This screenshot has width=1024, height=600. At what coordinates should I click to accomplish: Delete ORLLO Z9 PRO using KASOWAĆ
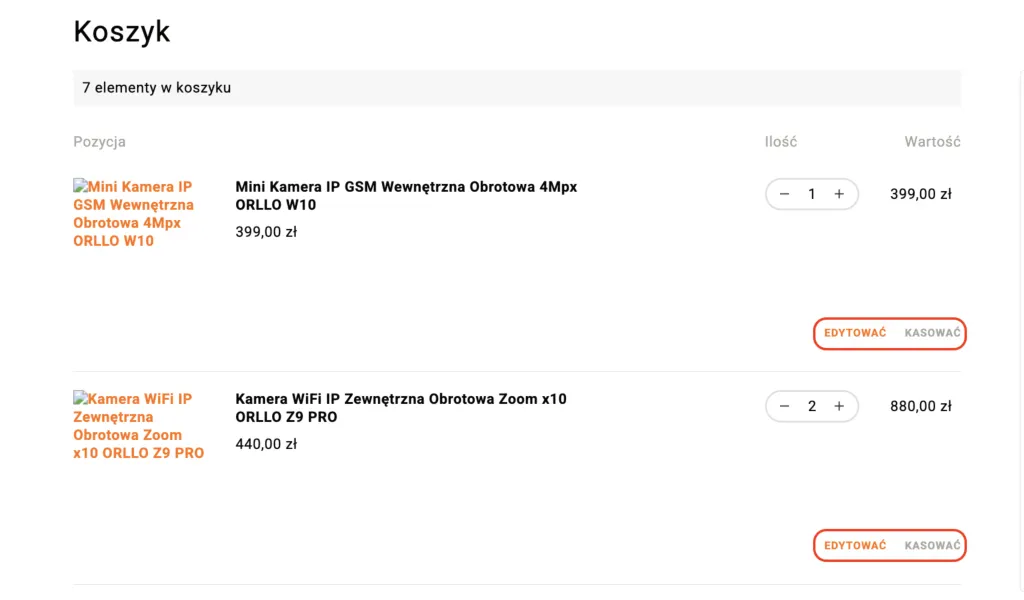pos(932,545)
